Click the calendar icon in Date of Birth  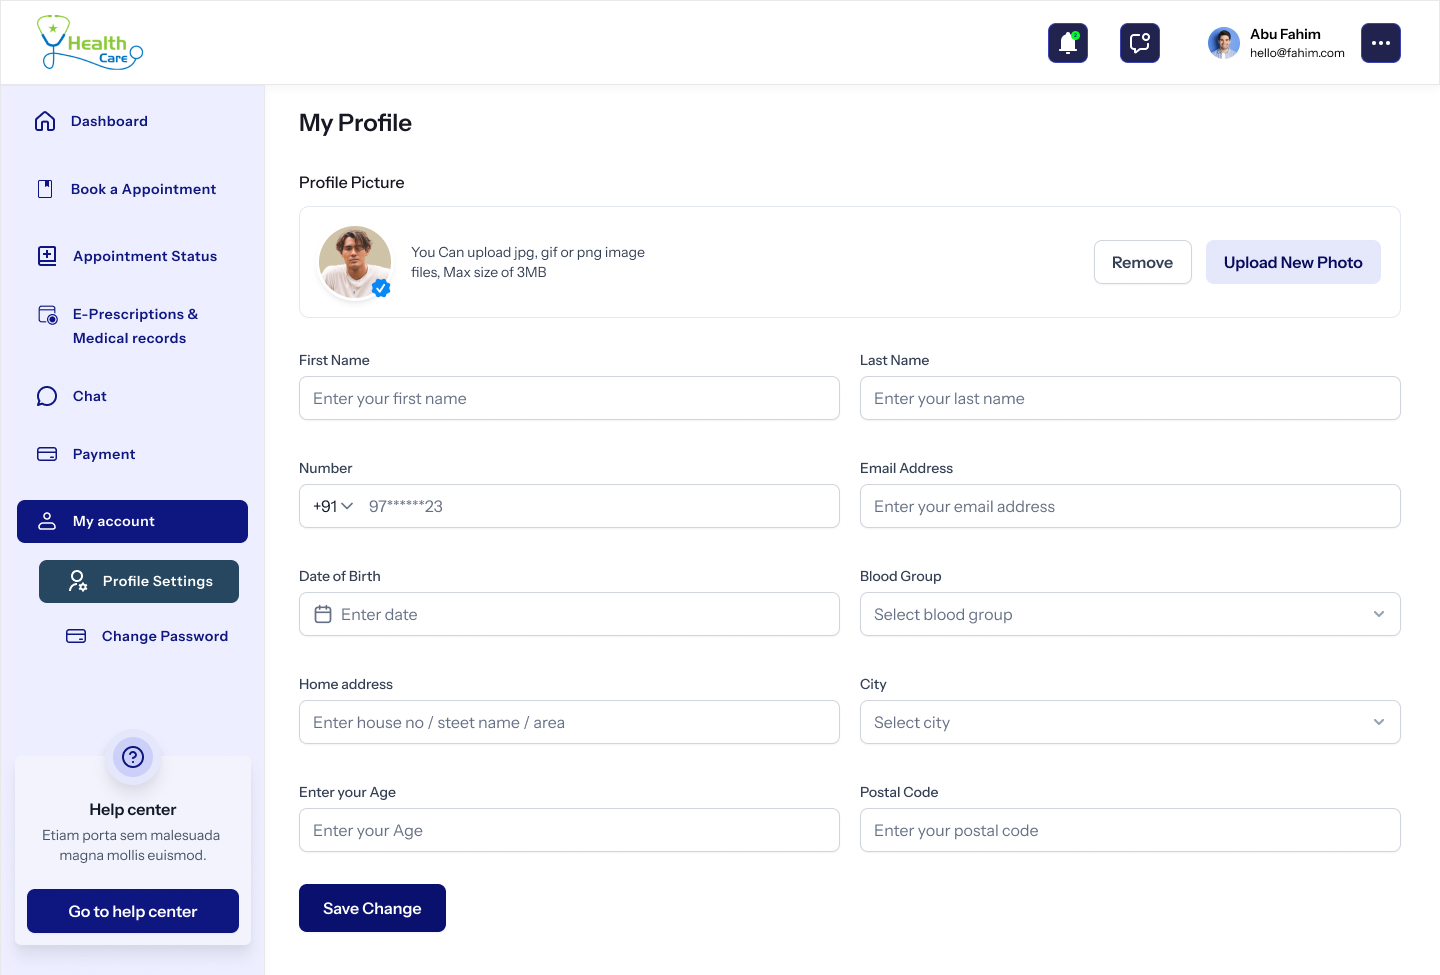point(323,614)
